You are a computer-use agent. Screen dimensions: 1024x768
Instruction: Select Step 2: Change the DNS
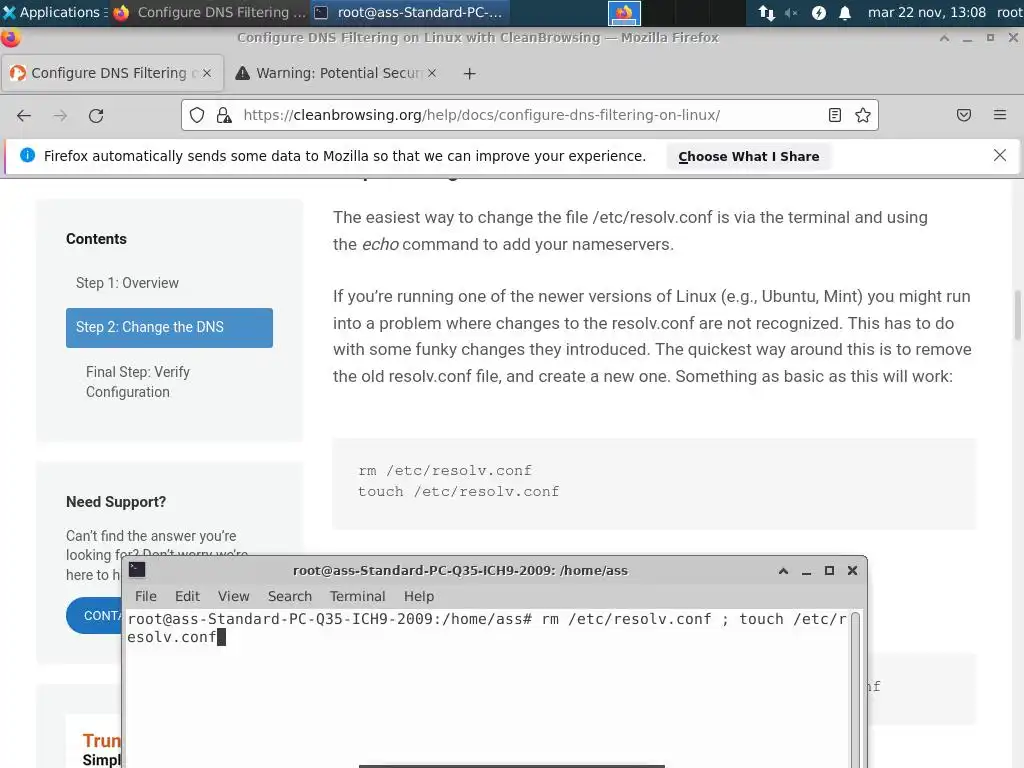tap(169, 327)
